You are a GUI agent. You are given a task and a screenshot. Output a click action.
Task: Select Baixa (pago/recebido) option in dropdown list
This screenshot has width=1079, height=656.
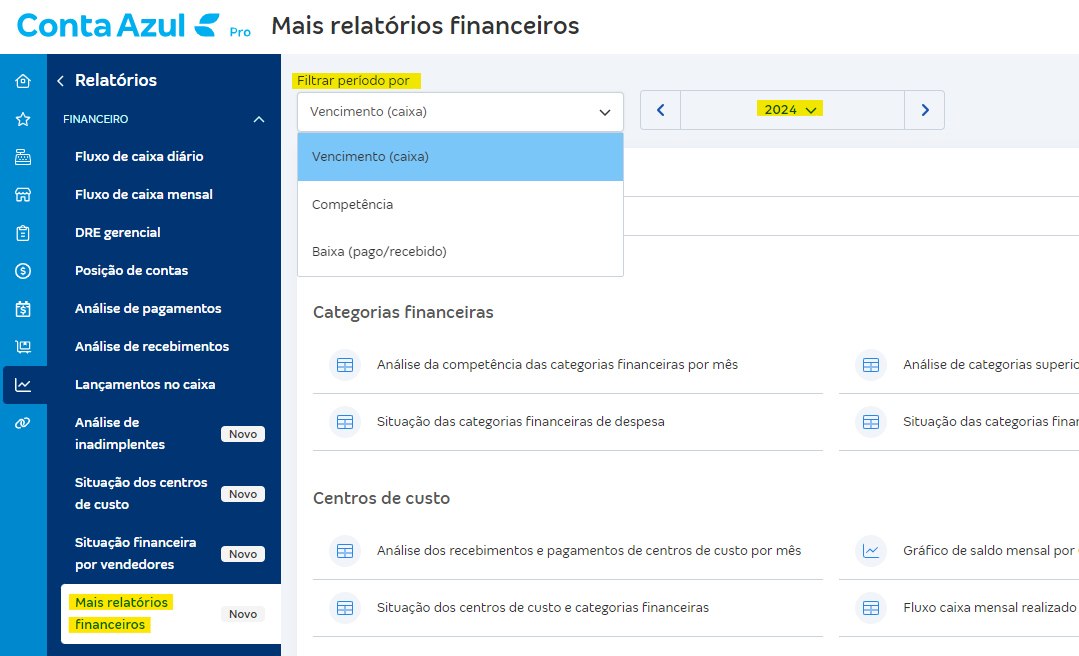pos(460,252)
